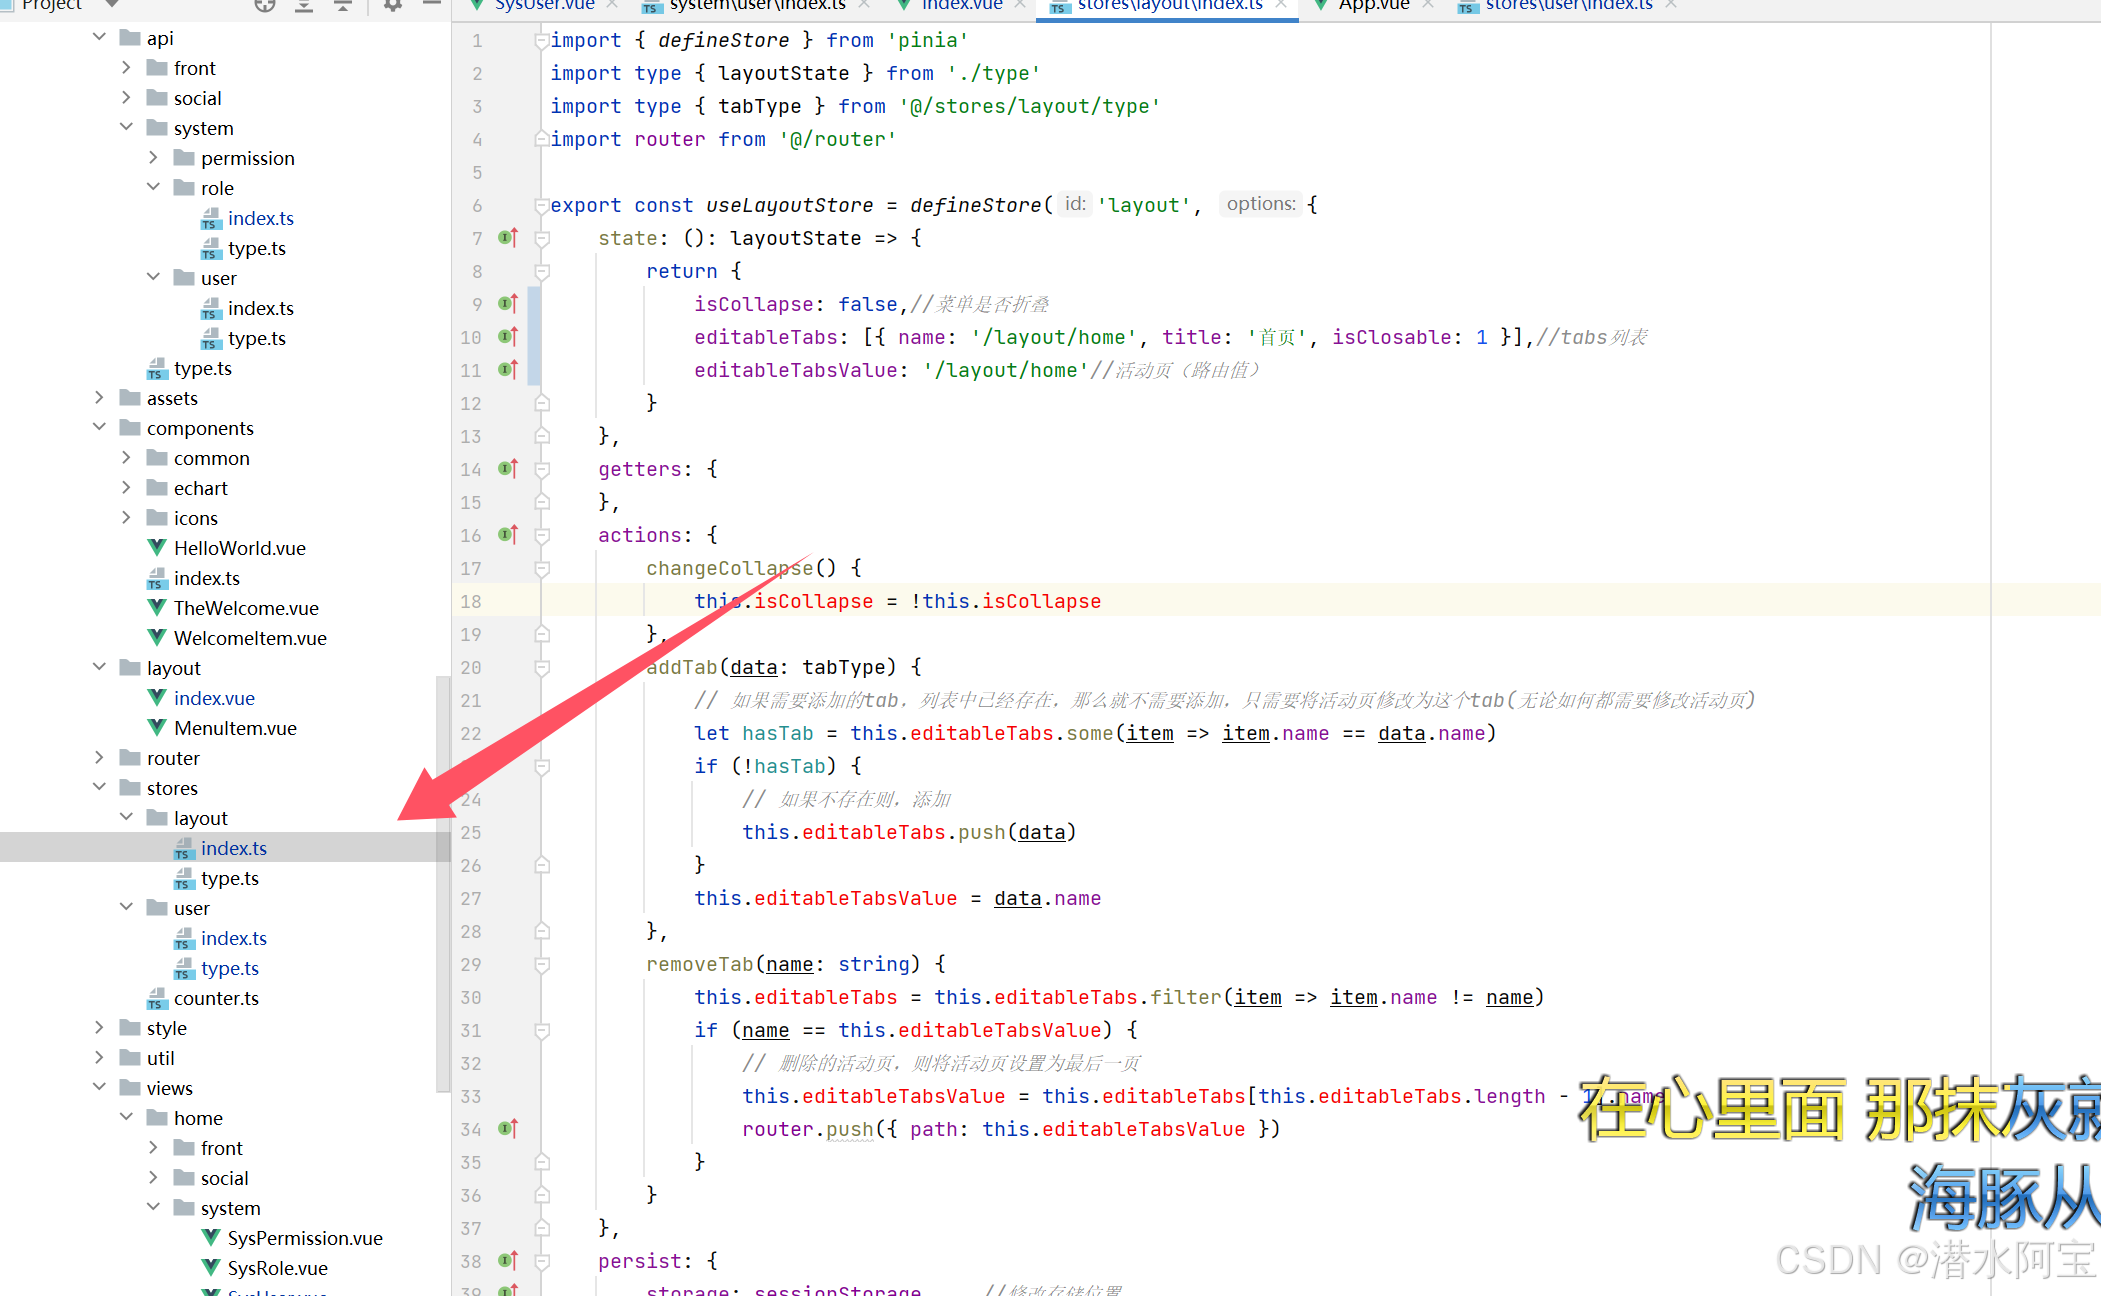Viewport: 2101px width, 1296px height.
Task: Open Project panel settings gear
Action: [392, 5]
